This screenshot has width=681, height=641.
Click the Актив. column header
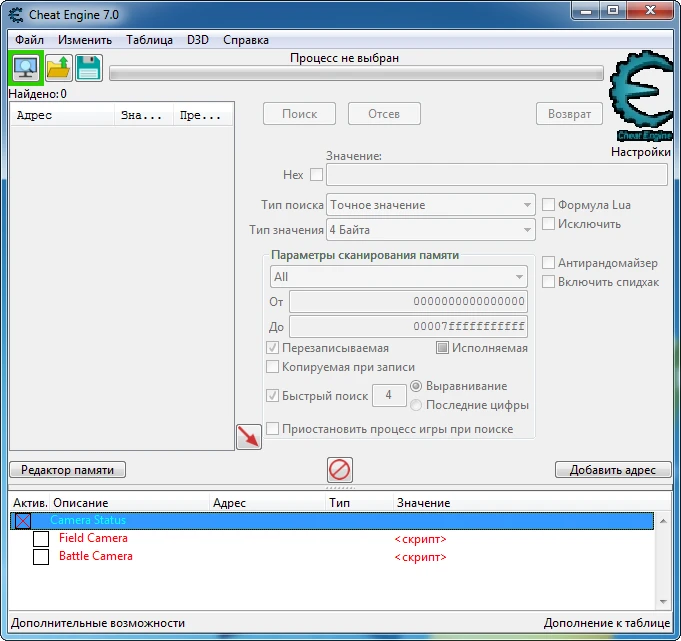pyautogui.click(x=30, y=503)
